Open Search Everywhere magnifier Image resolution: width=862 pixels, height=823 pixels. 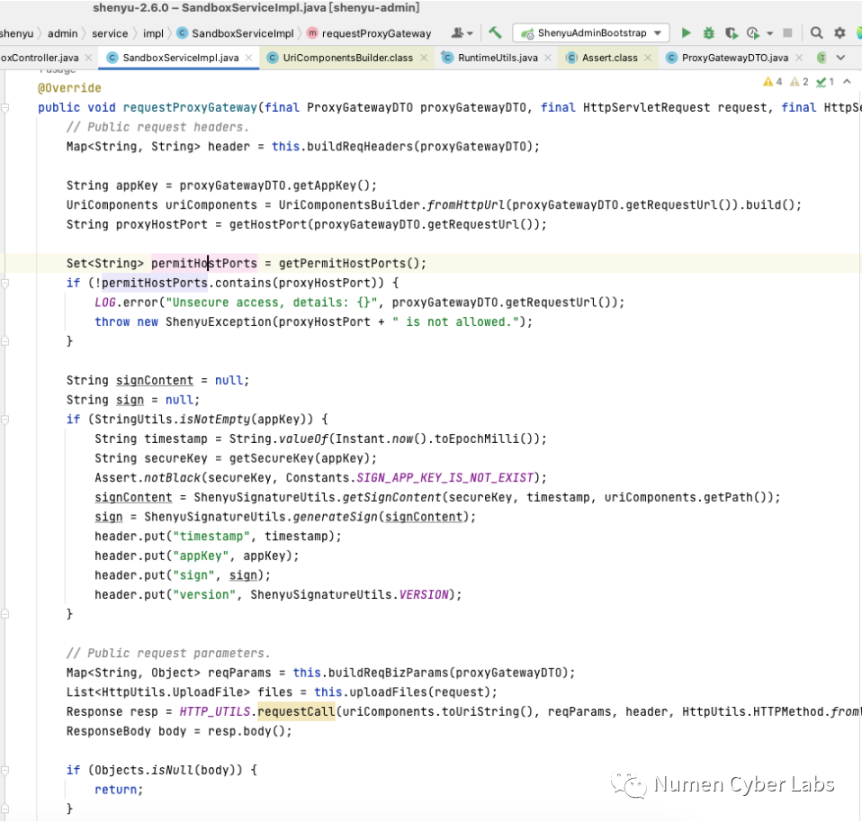(x=816, y=33)
